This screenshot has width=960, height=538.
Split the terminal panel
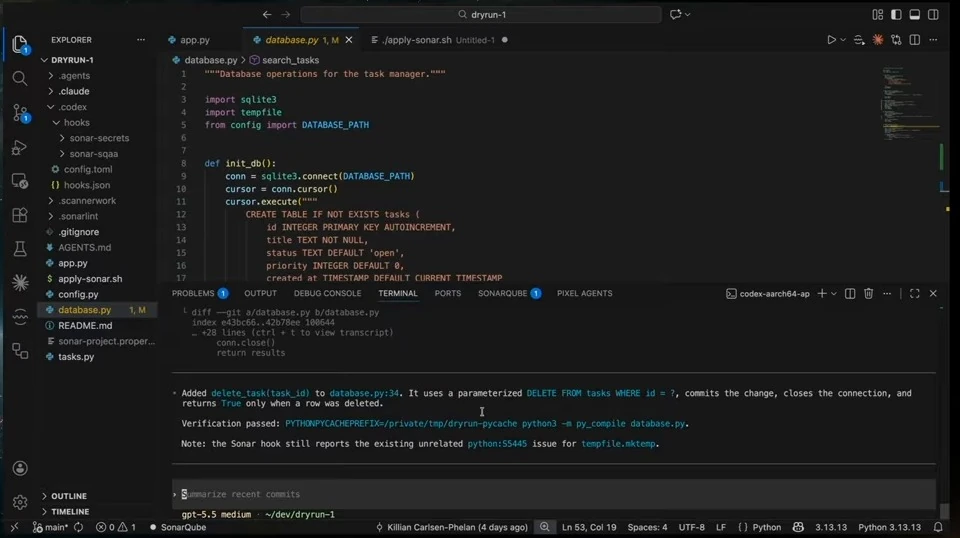(850, 294)
